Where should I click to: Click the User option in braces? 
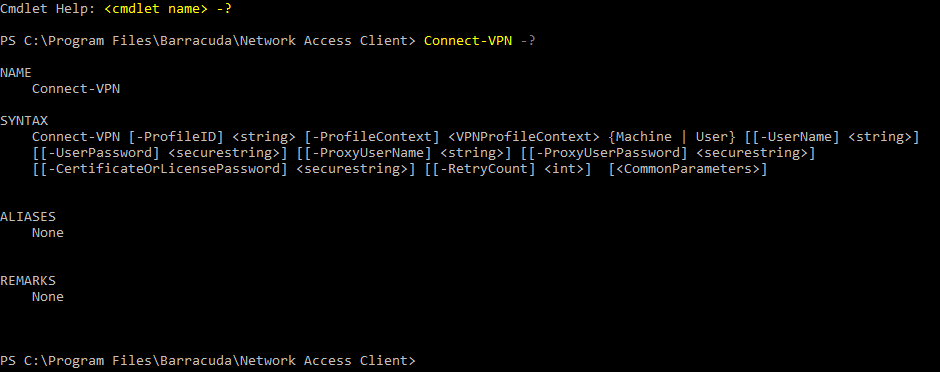pyautogui.click(x=712, y=137)
